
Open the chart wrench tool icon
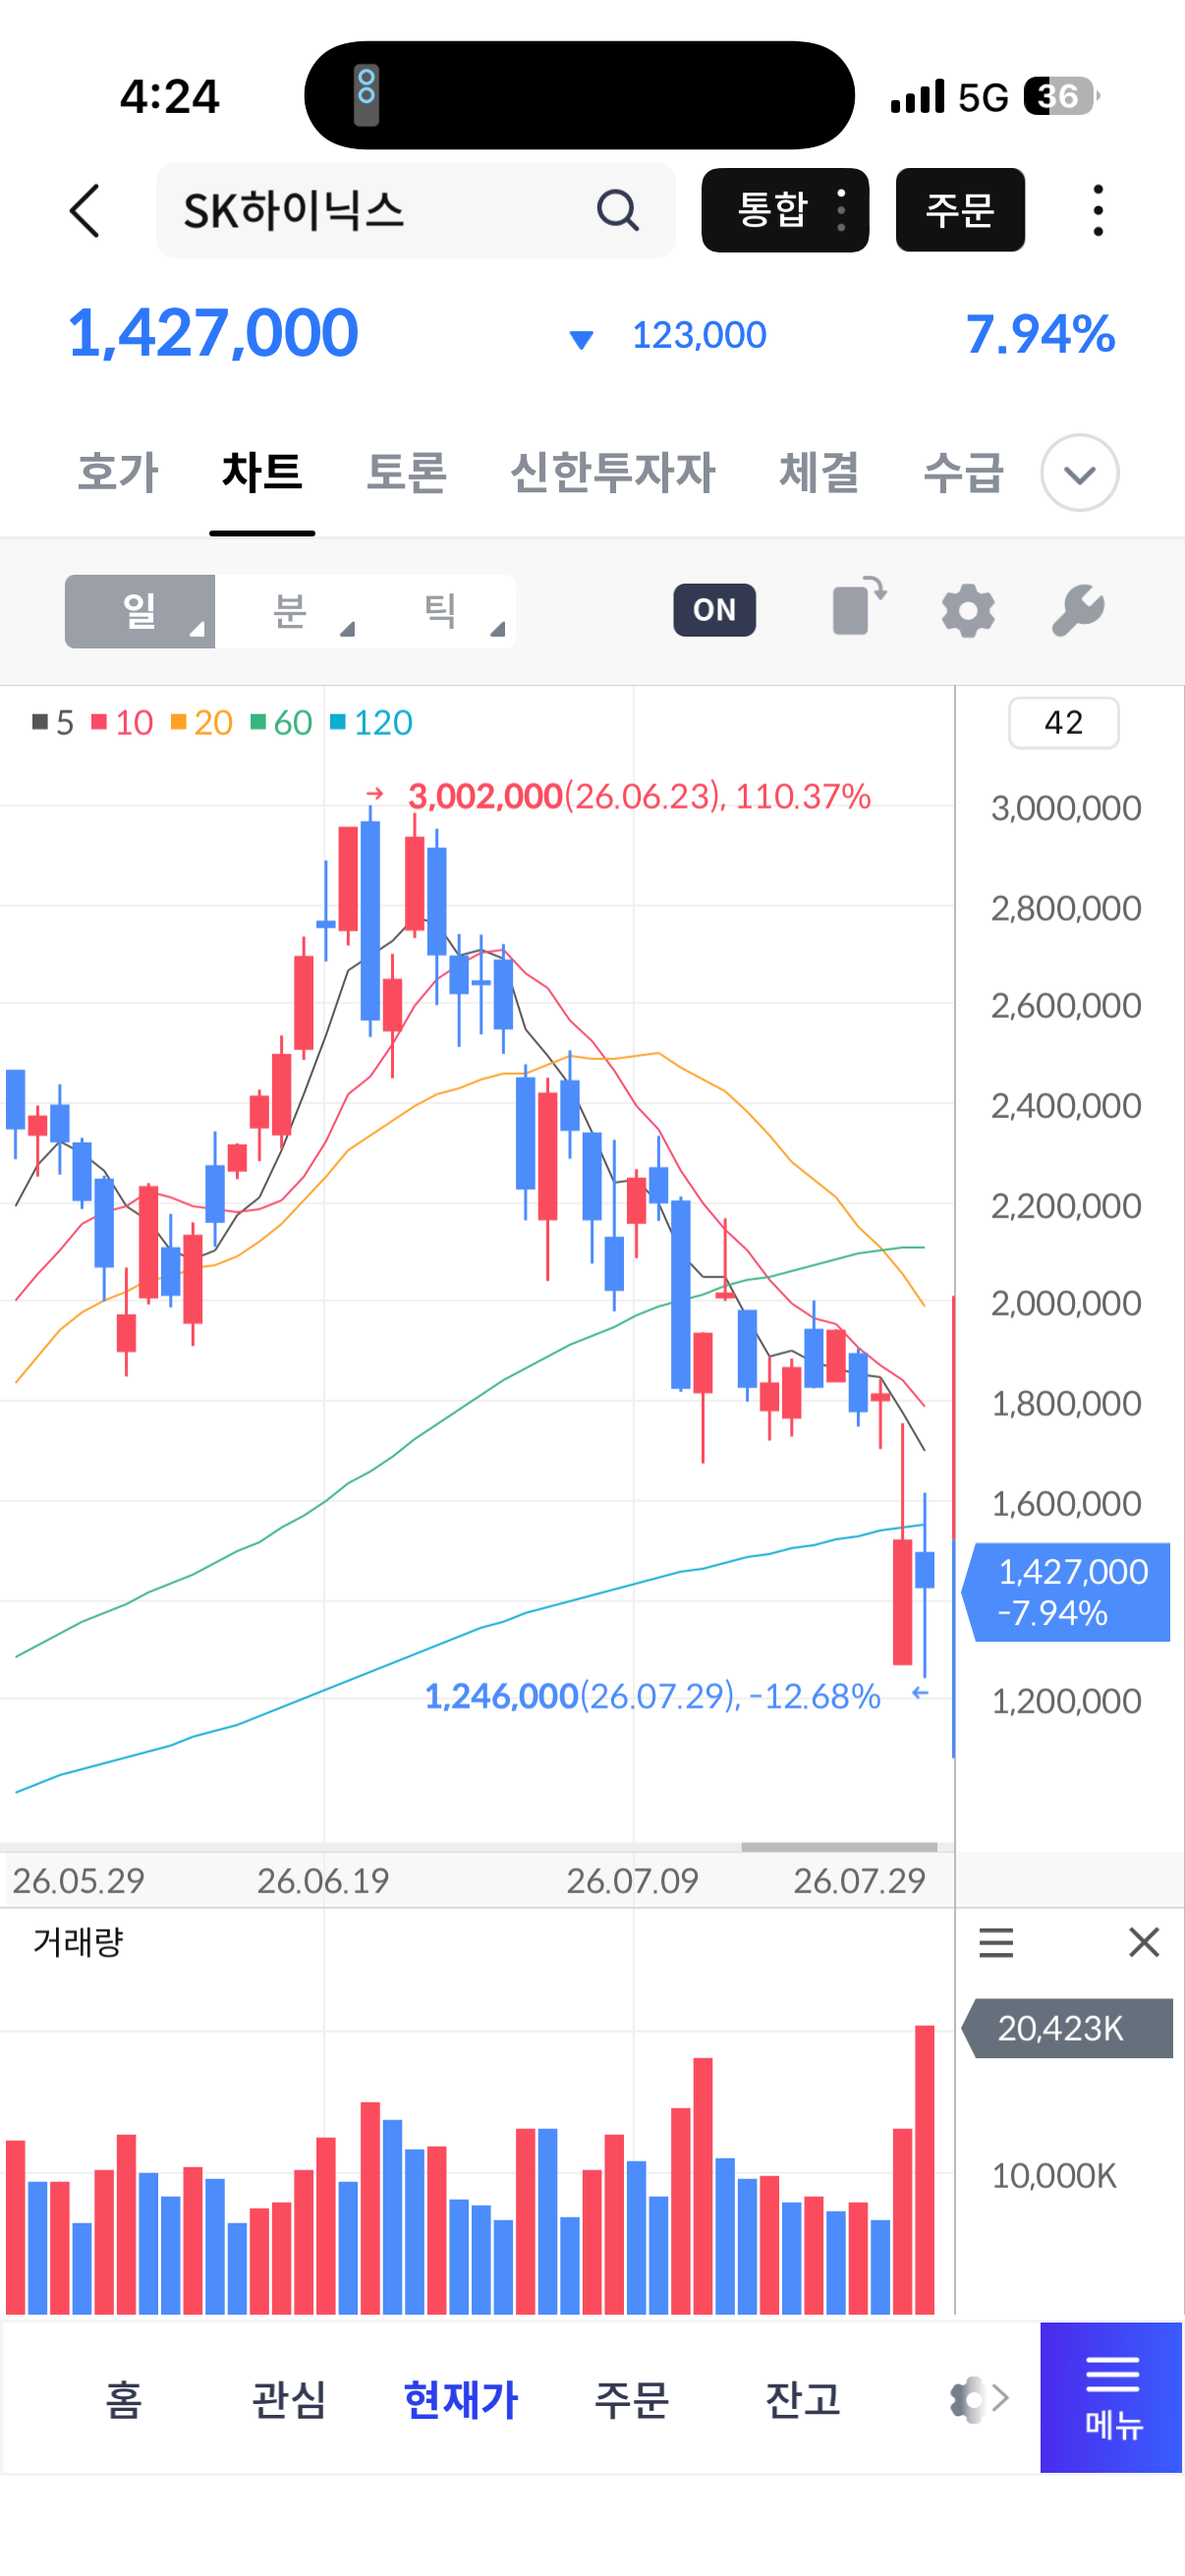pyautogui.click(x=1078, y=611)
